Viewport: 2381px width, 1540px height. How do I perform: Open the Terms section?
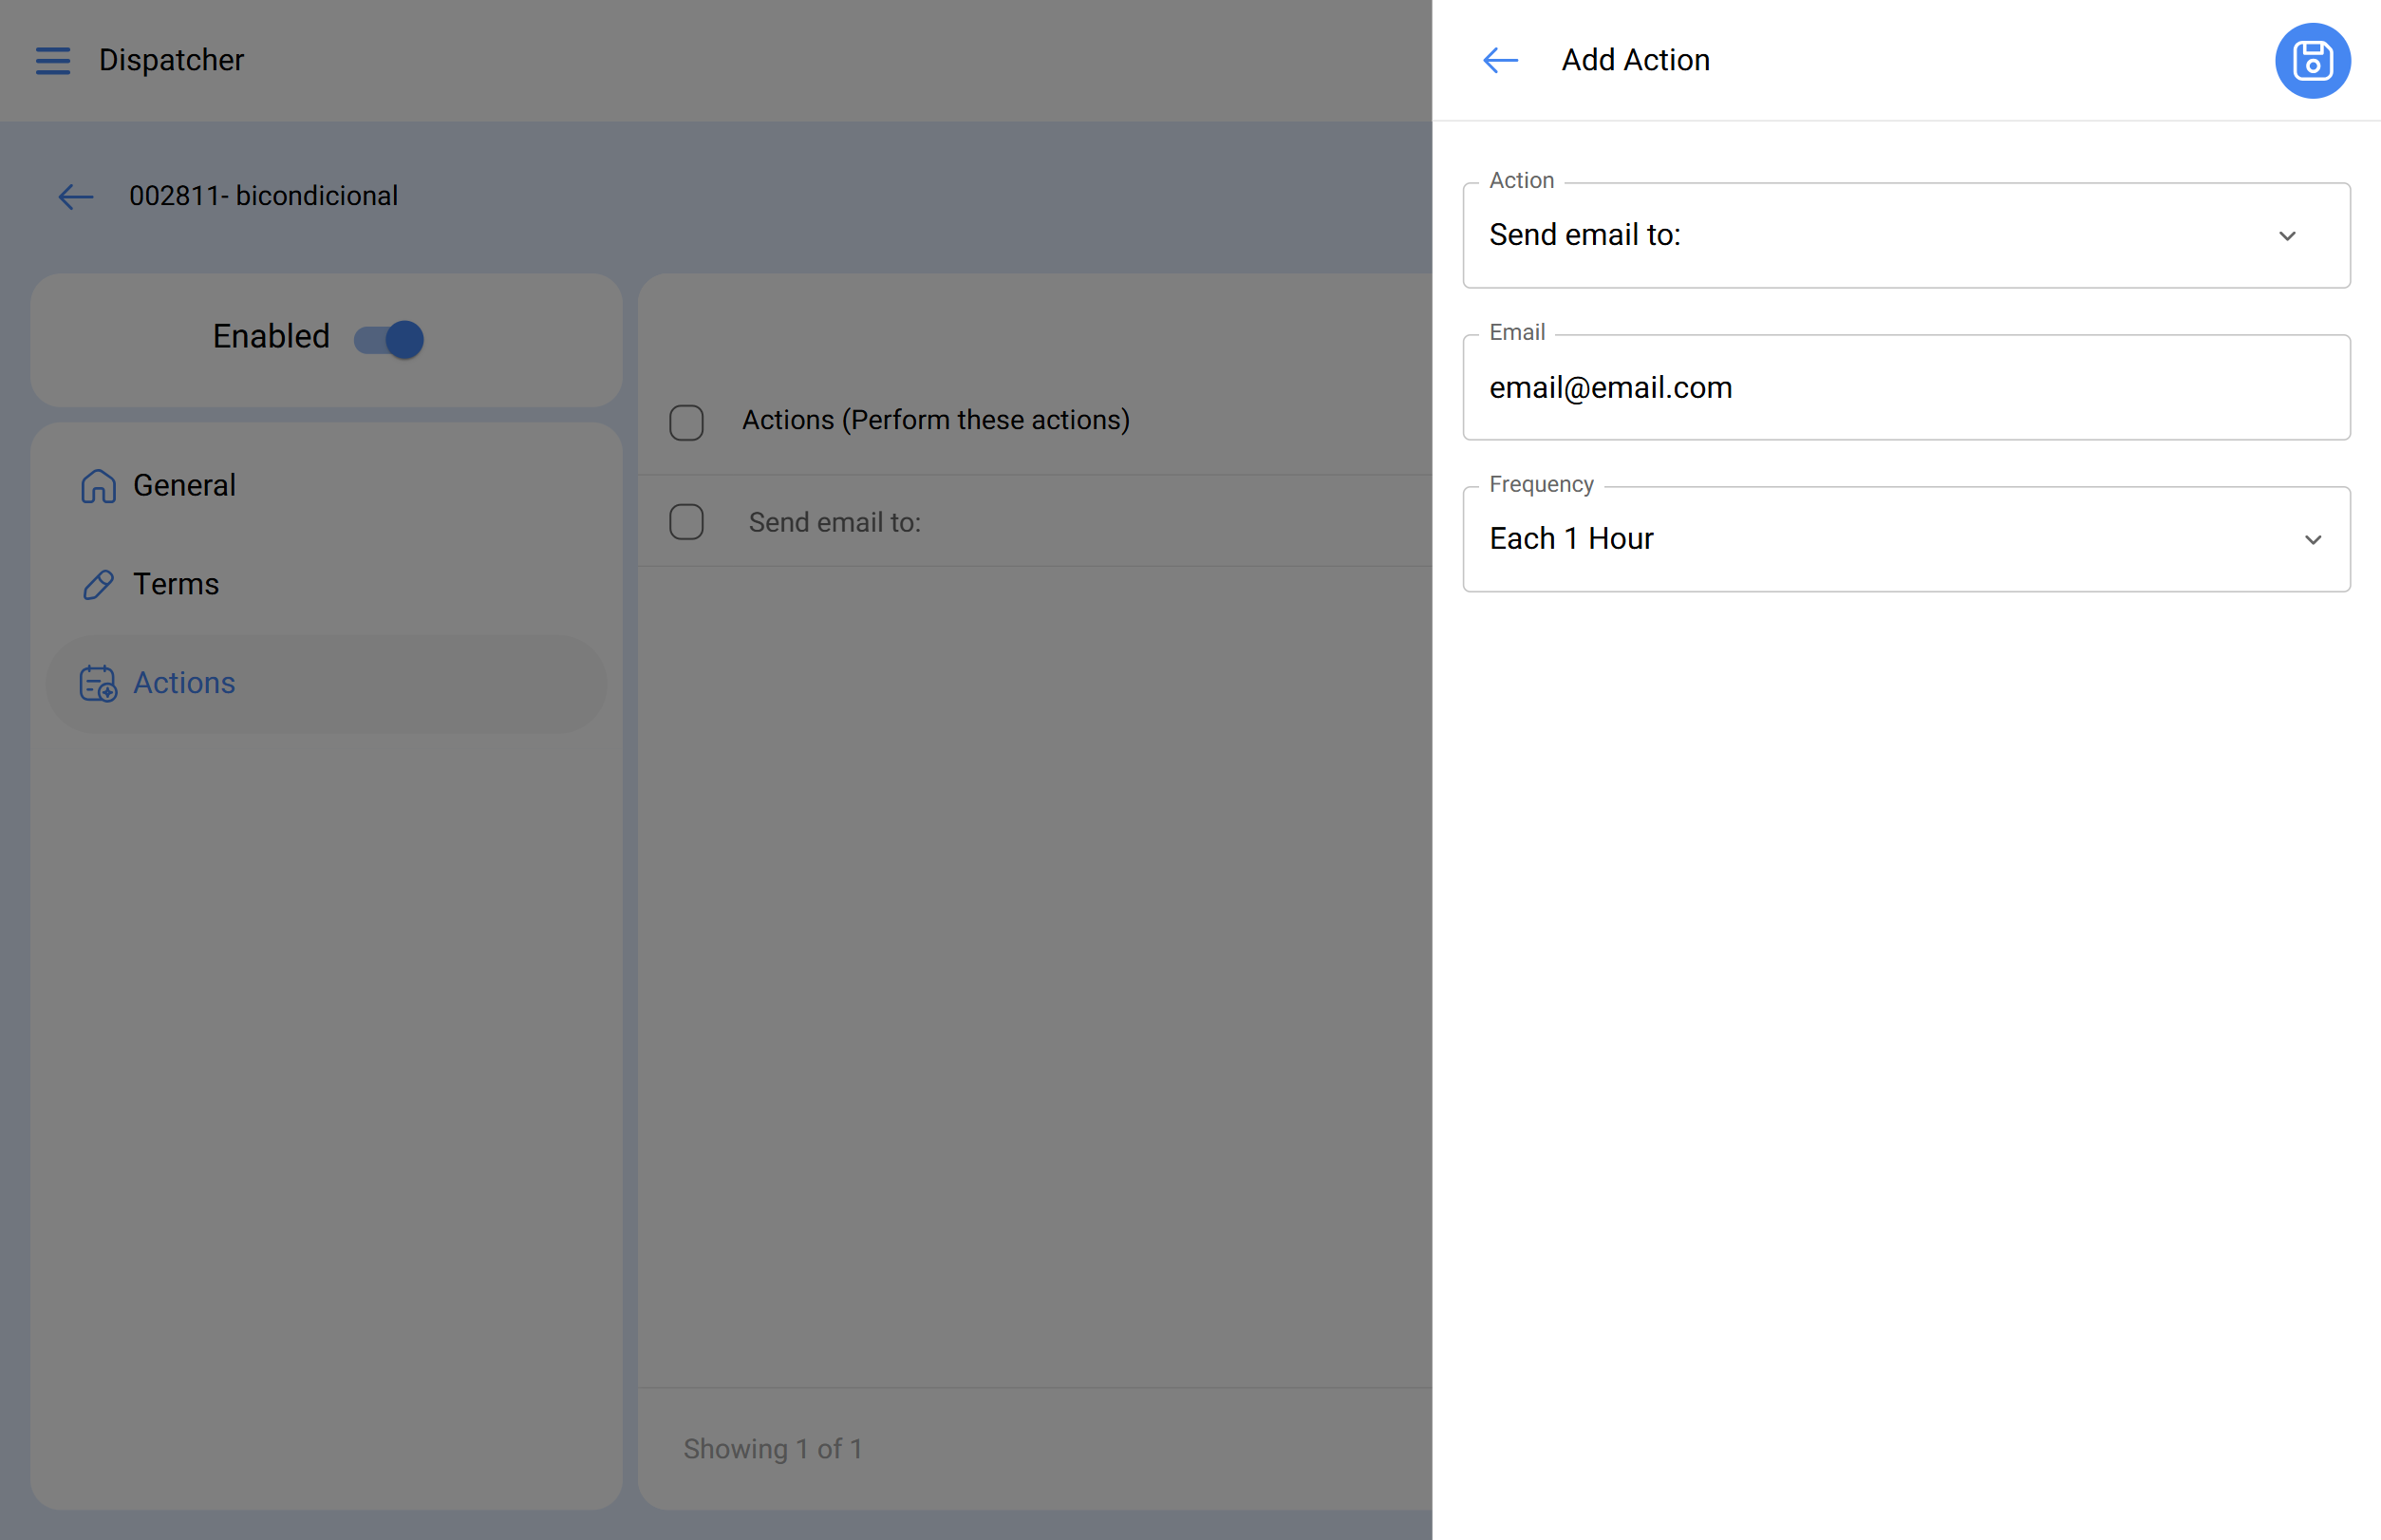[x=176, y=584]
